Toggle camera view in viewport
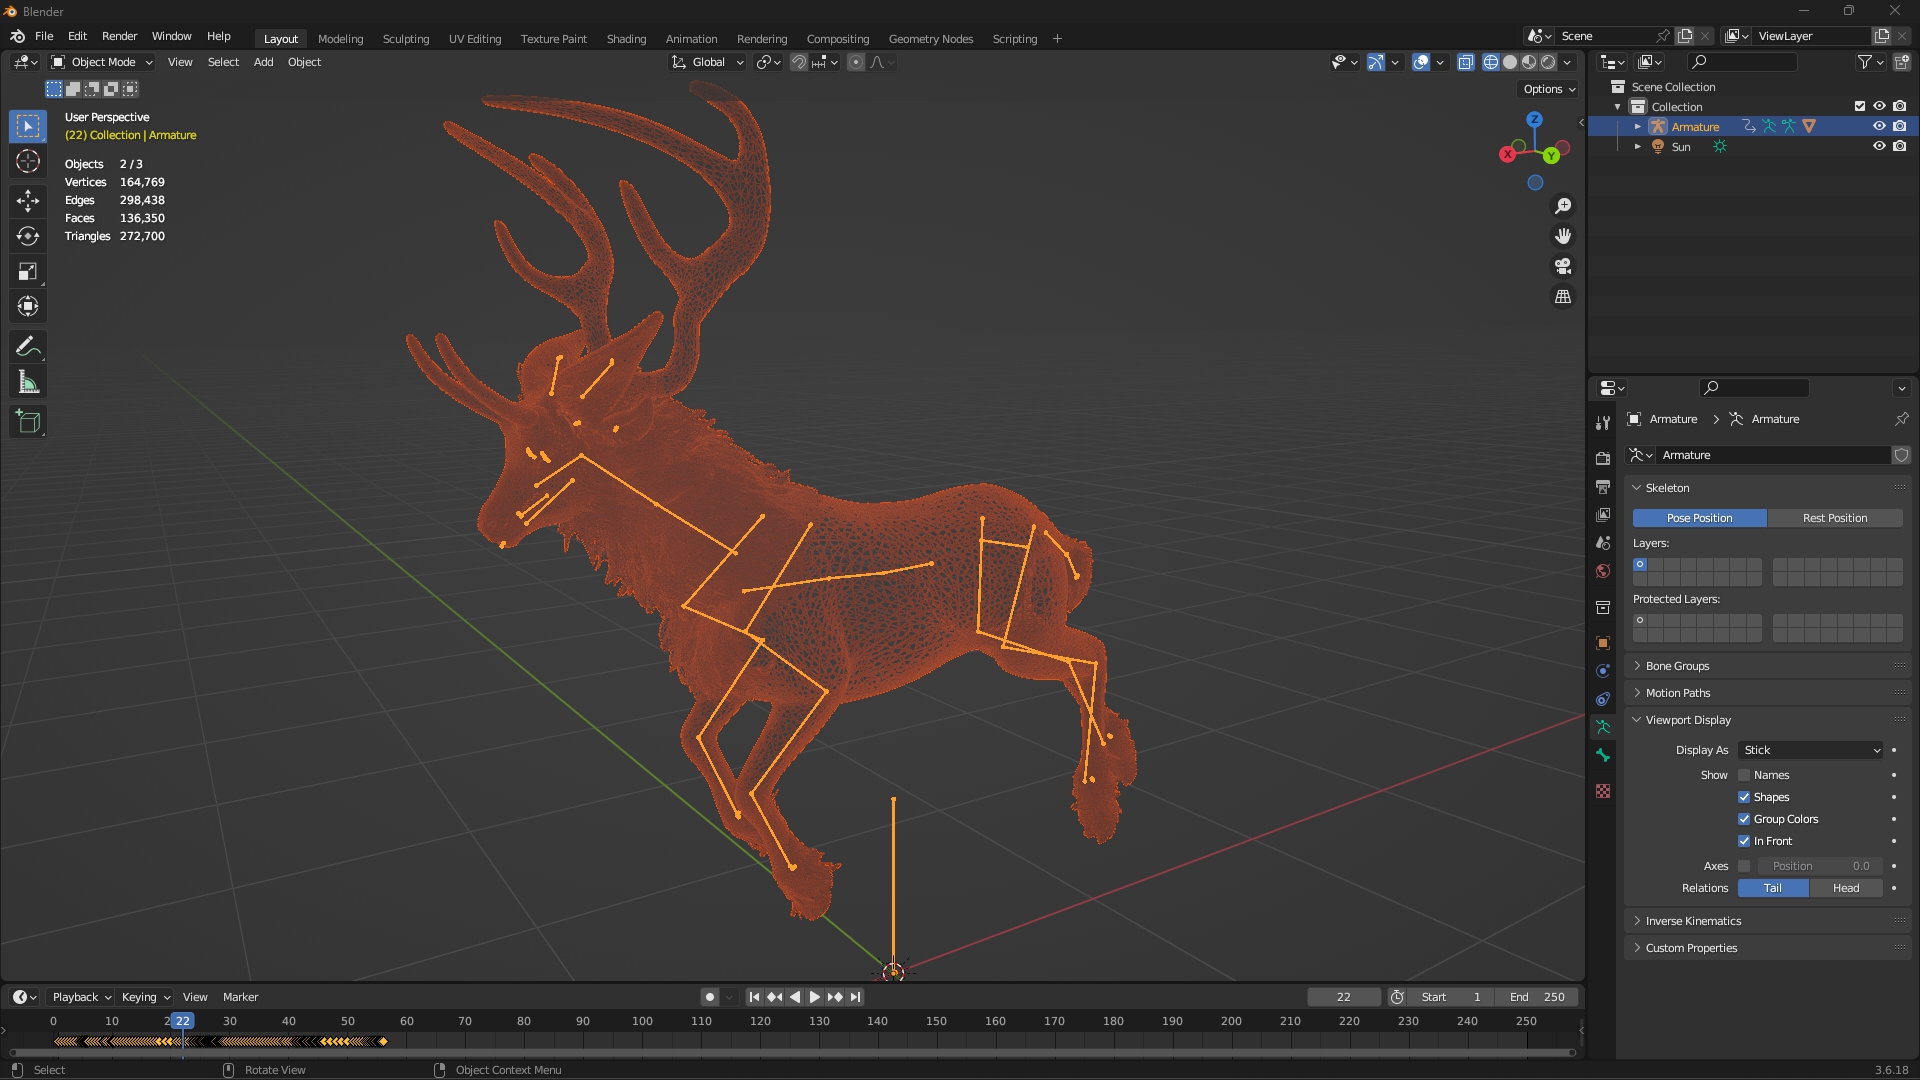The image size is (1920, 1080). point(1562,266)
